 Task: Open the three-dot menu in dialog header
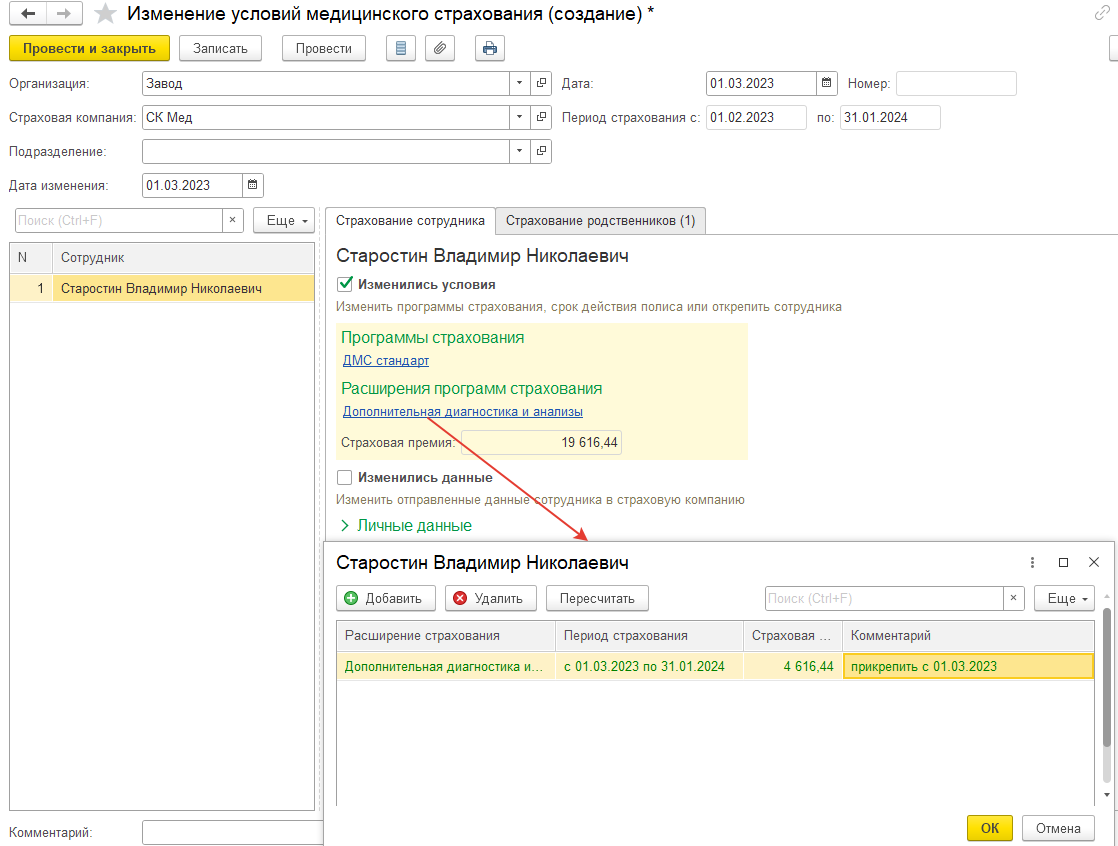click(1032, 562)
